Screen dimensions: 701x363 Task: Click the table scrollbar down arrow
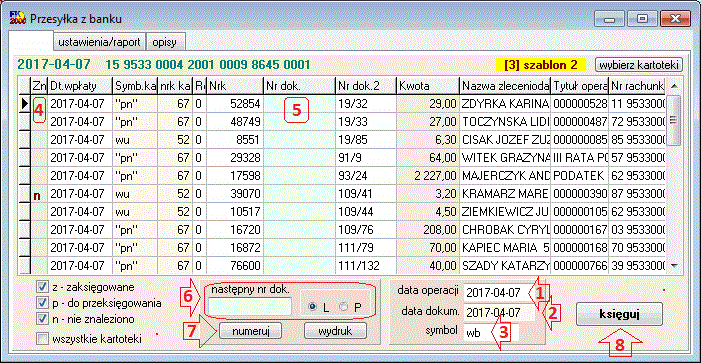[674, 266]
